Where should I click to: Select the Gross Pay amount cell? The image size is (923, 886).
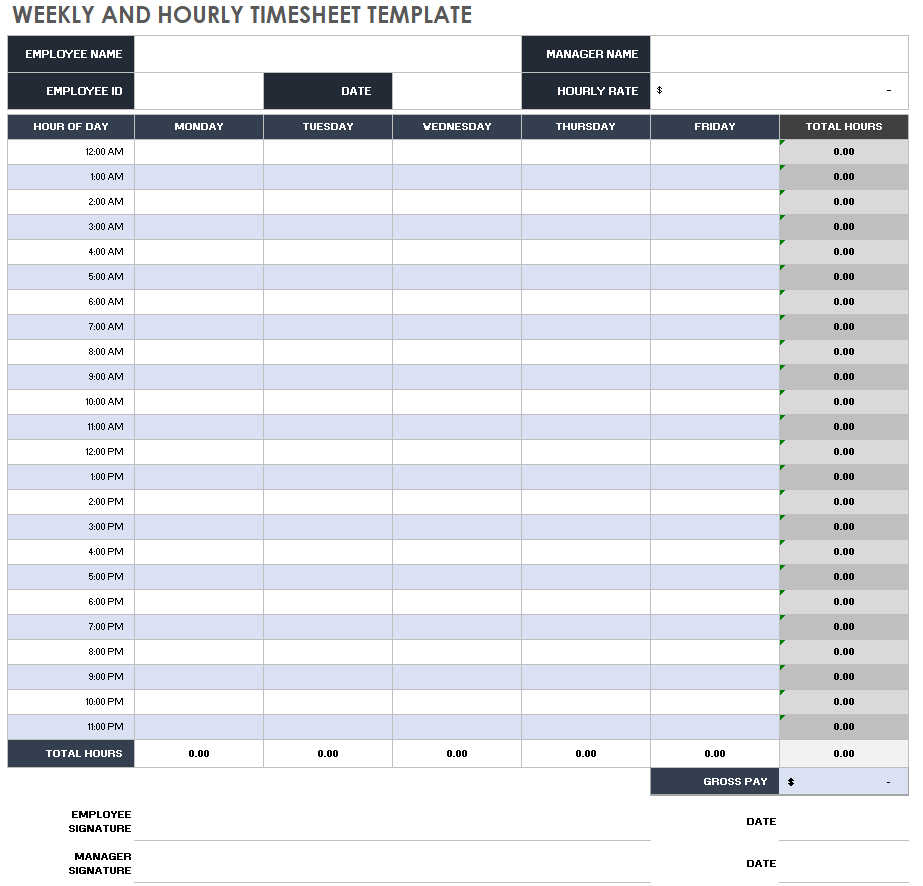[844, 782]
